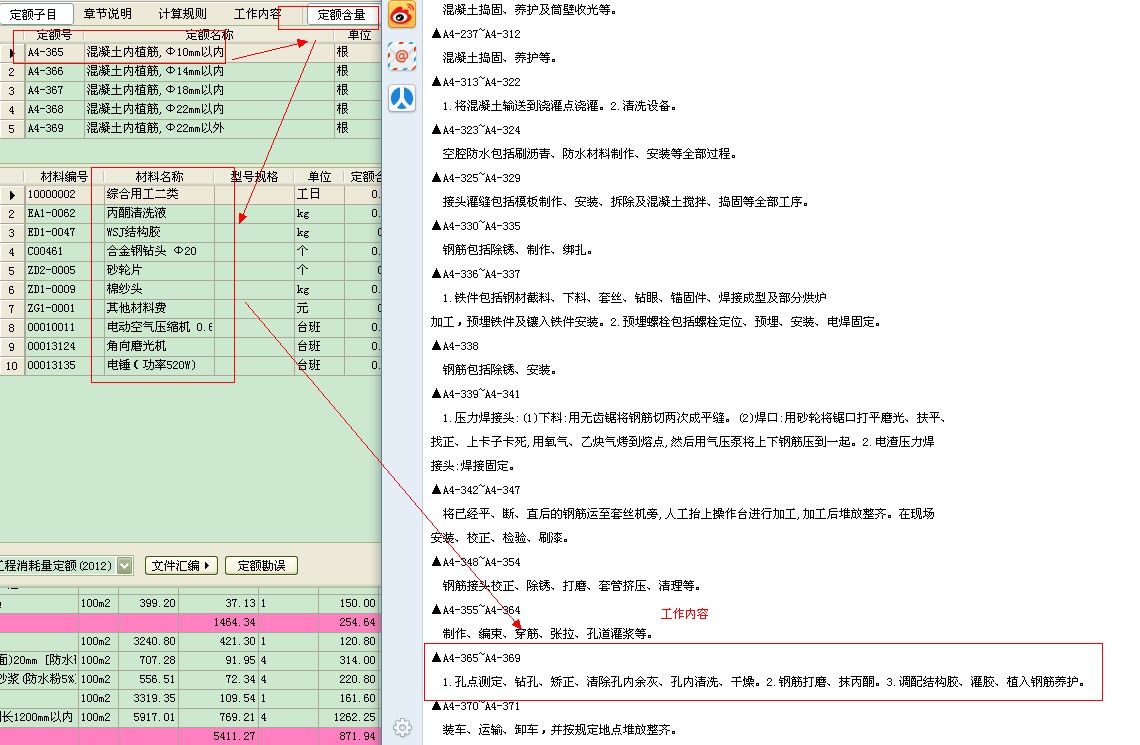
Task: Select quota row A4-365
Action: tap(190, 52)
